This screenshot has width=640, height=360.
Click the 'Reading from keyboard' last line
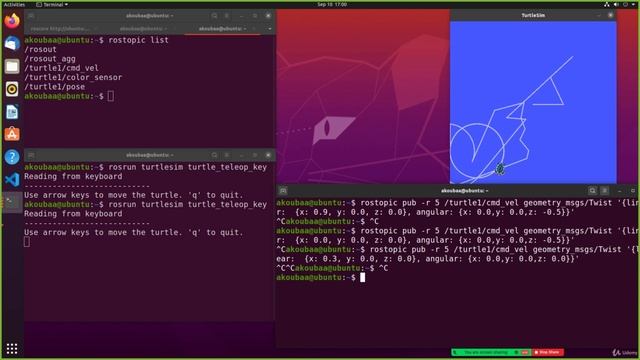pos(73,214)
